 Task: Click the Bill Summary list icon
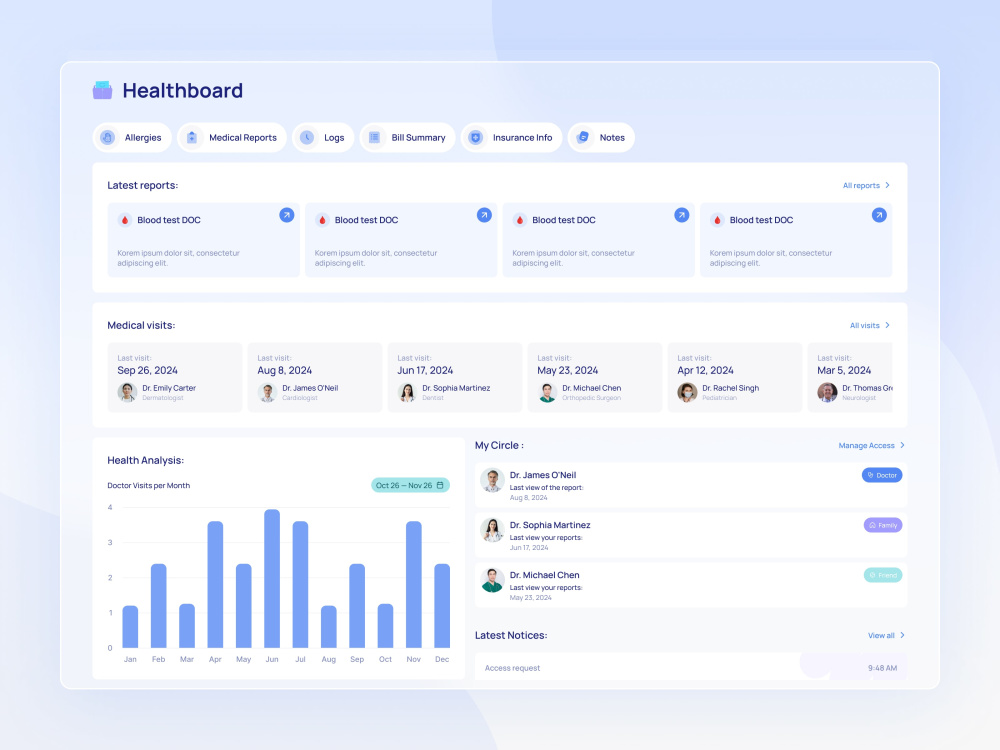[374, 137]
